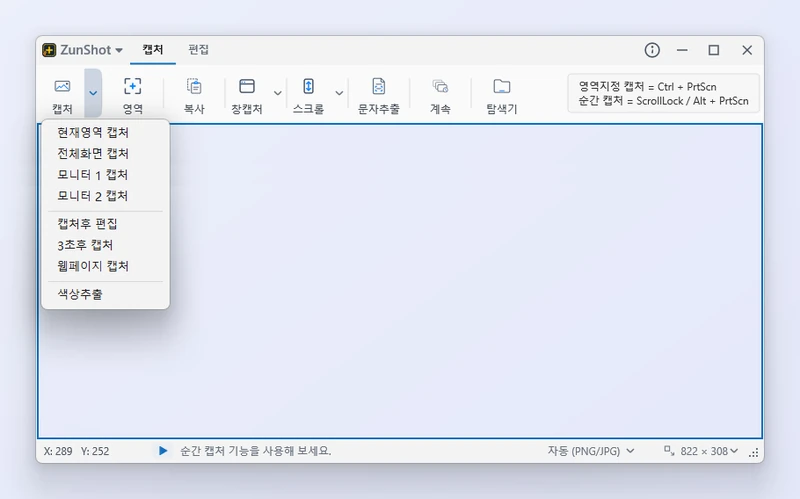Select 색상추출 color picker entry
Image resolution: width=800 pixels, height=499 pixels.
105,294
